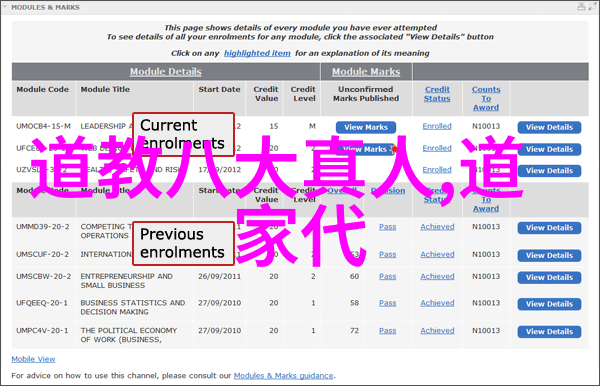Open the Achieved link for UFQEEQ-20-1

pos(437,303)
